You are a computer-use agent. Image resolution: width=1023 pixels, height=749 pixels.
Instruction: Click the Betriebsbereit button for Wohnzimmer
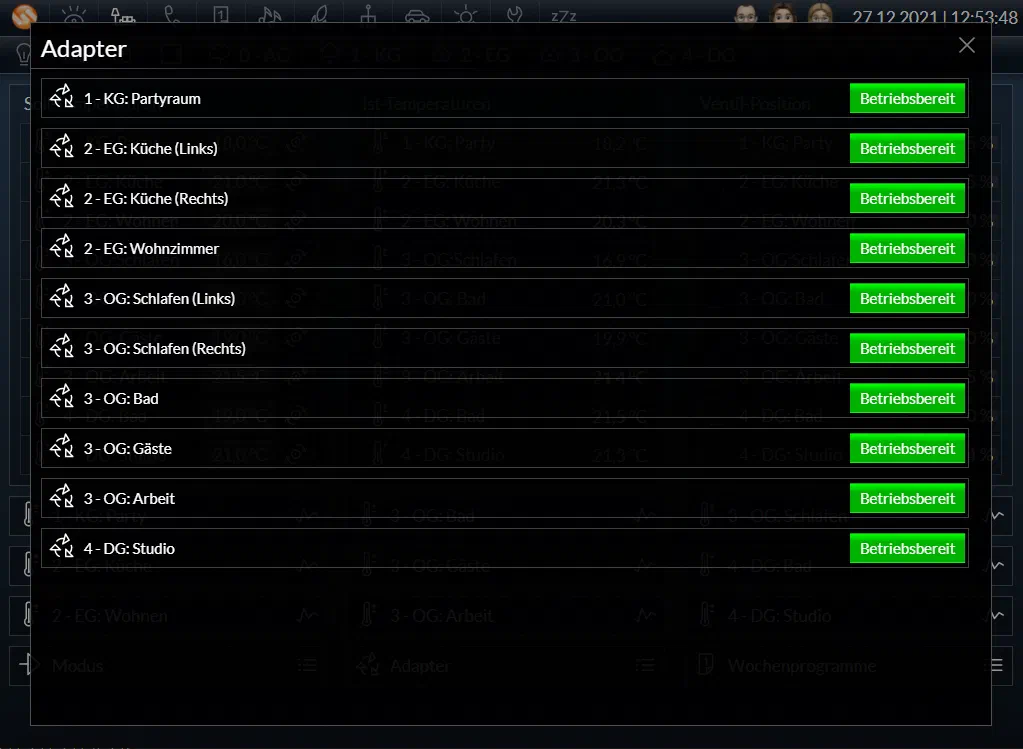(907, 249)
